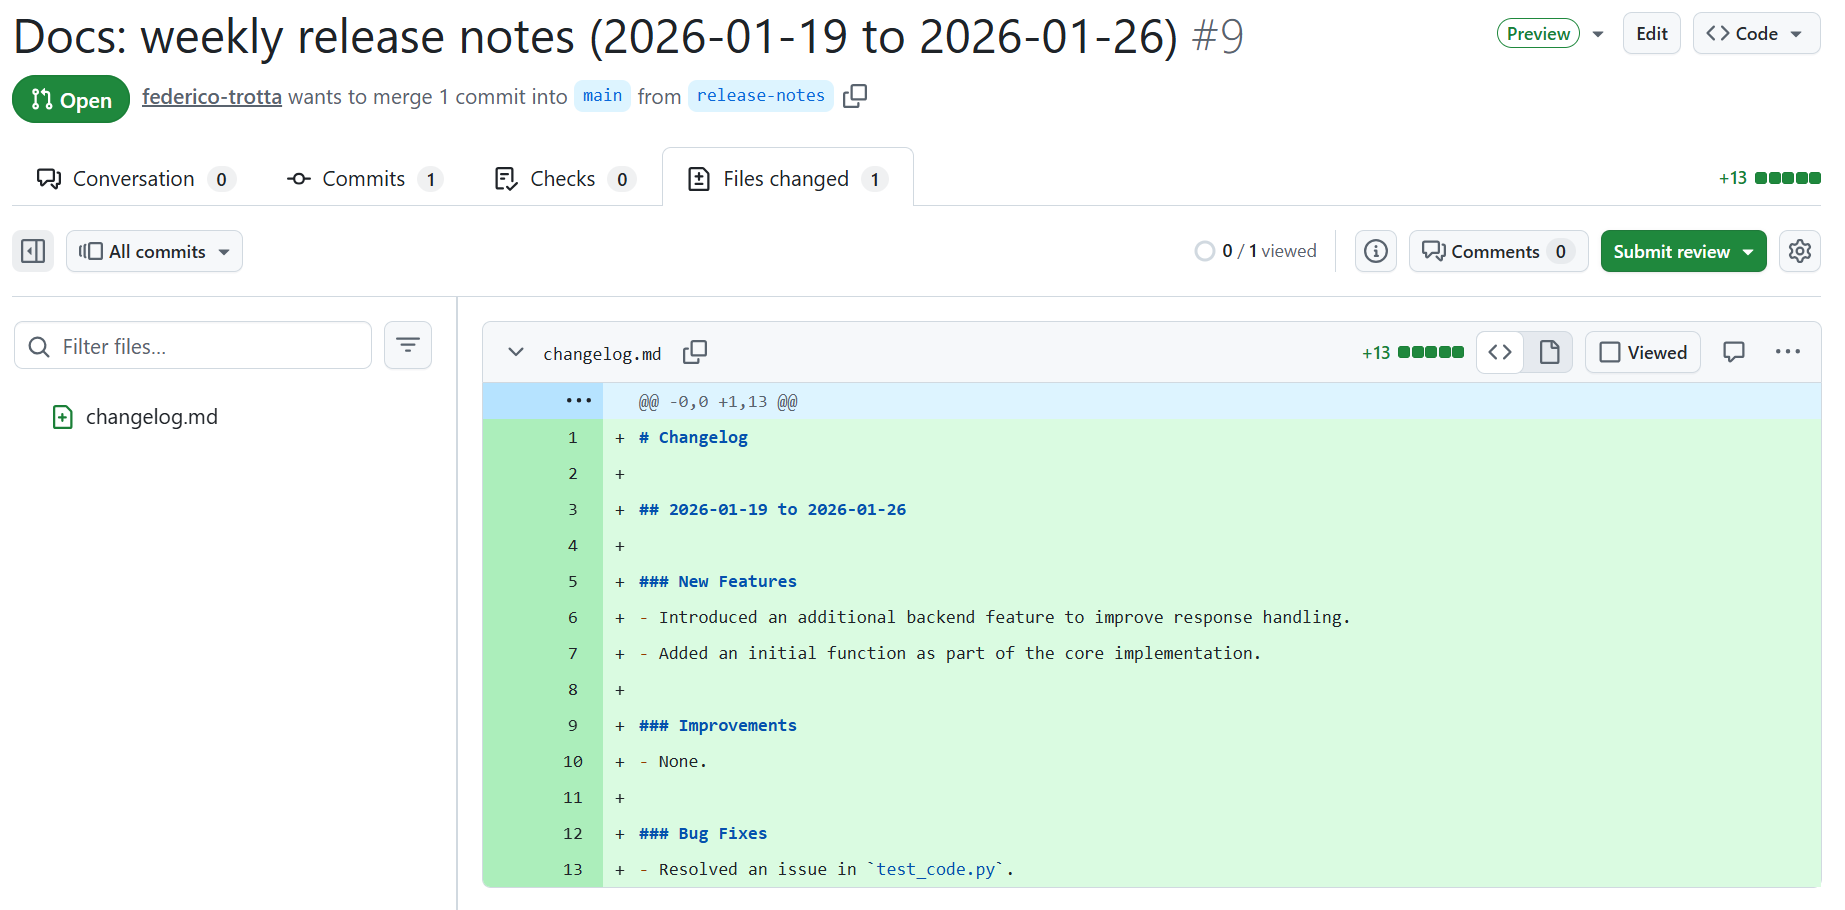
Task: Open the Checks tab
Action: (x=563, y=178)
